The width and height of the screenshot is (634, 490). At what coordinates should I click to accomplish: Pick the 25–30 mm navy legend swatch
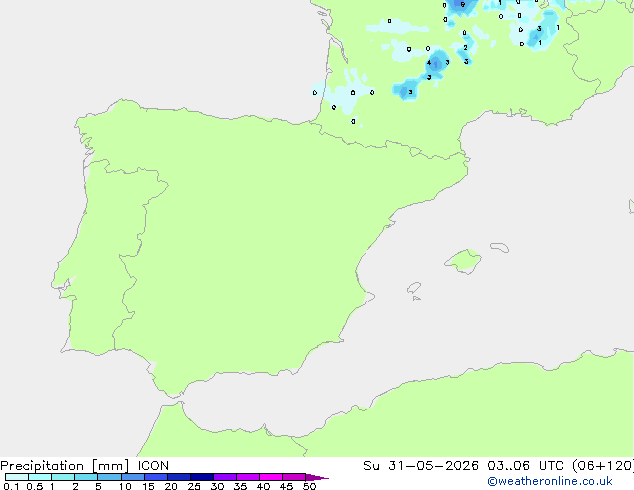[x=201, y=477]
